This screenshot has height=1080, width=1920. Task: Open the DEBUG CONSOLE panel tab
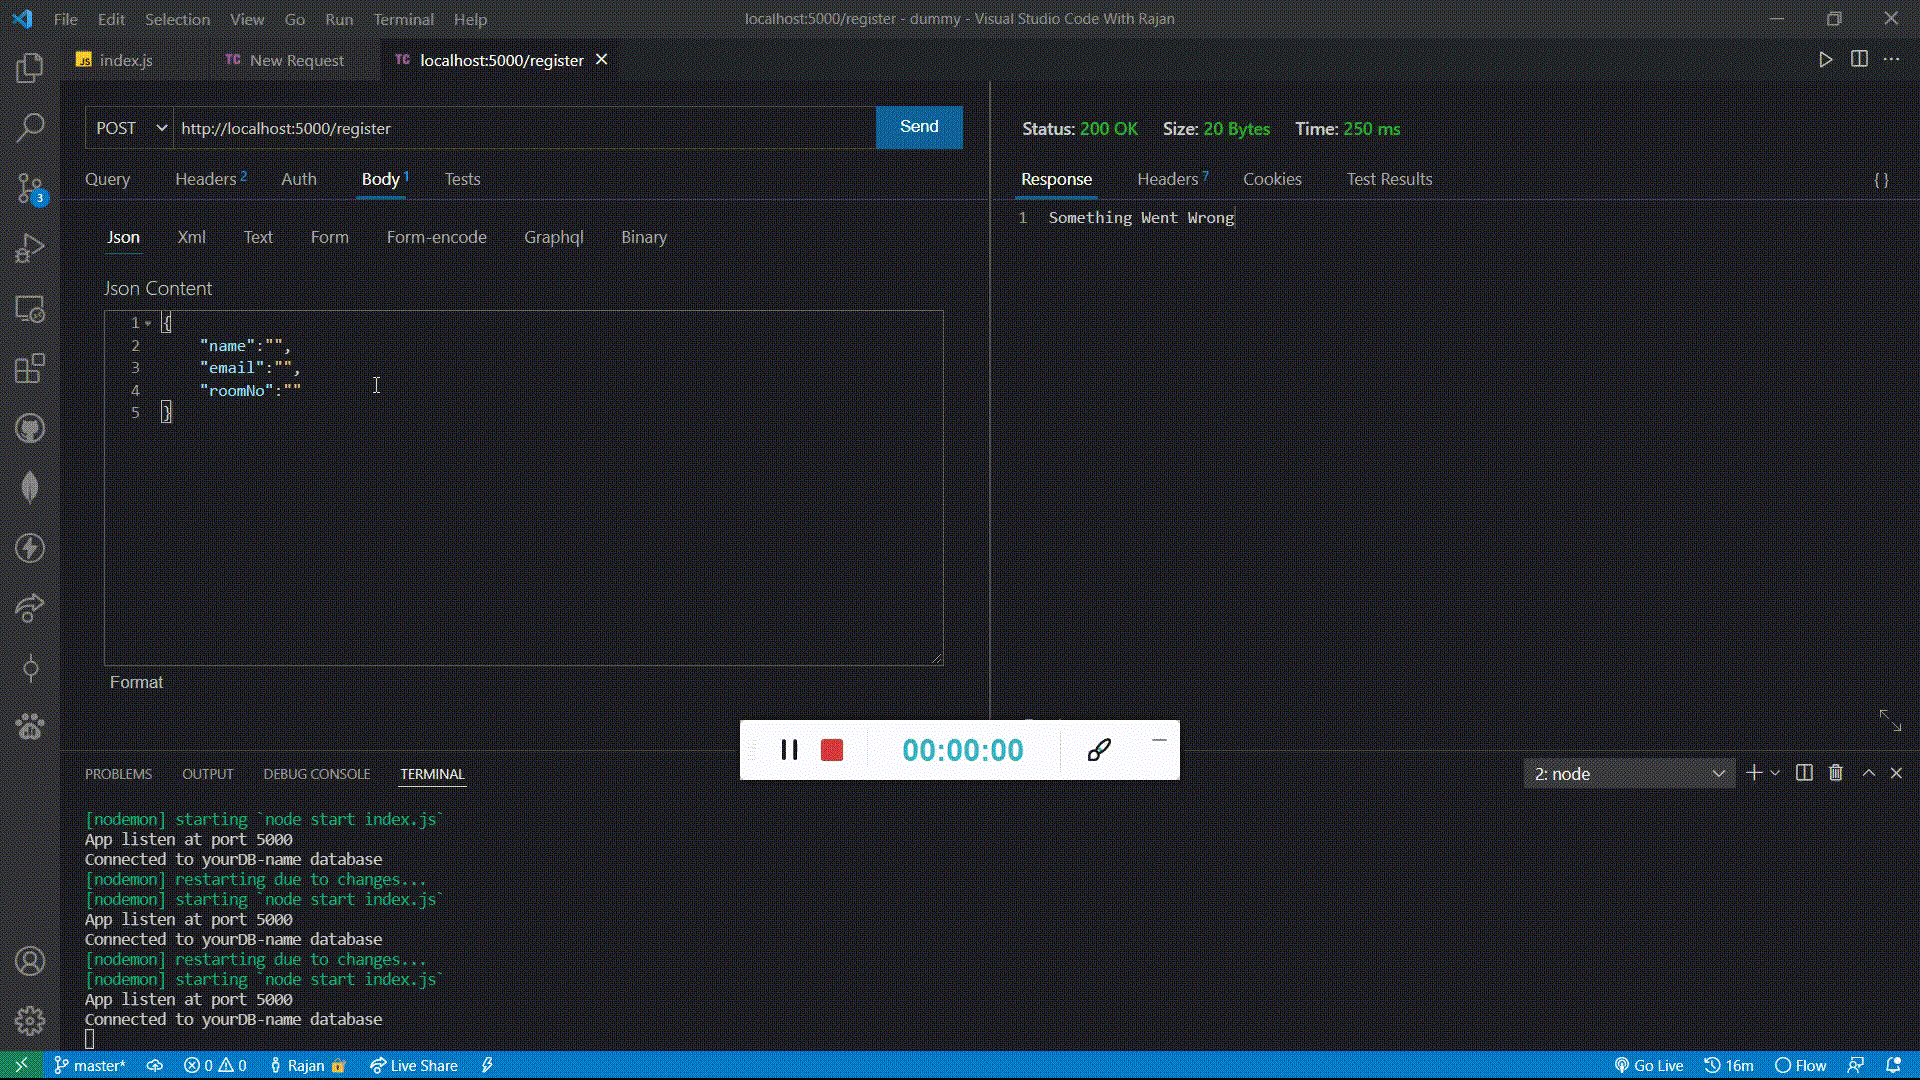316,774
